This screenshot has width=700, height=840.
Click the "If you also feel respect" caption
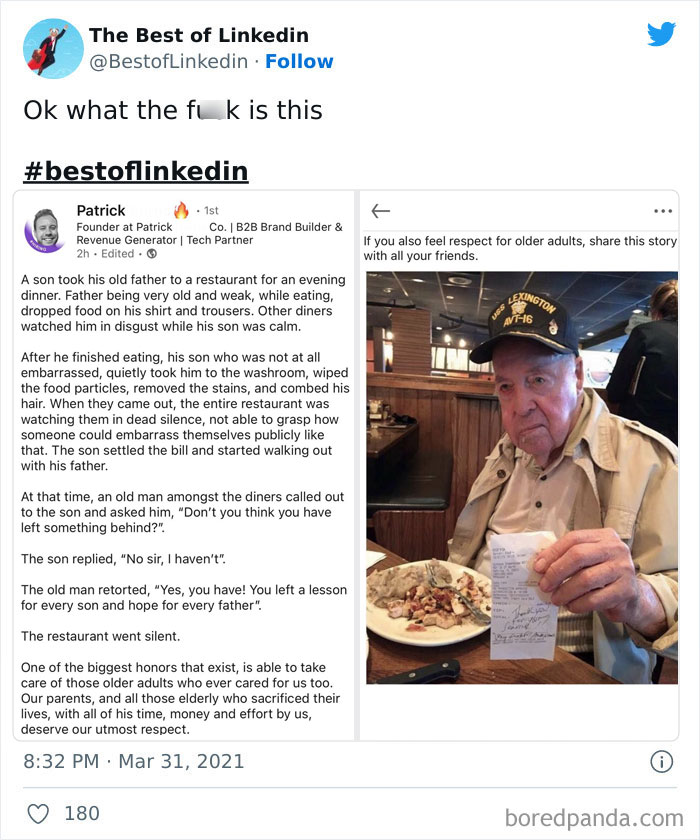tap(505, 248)
